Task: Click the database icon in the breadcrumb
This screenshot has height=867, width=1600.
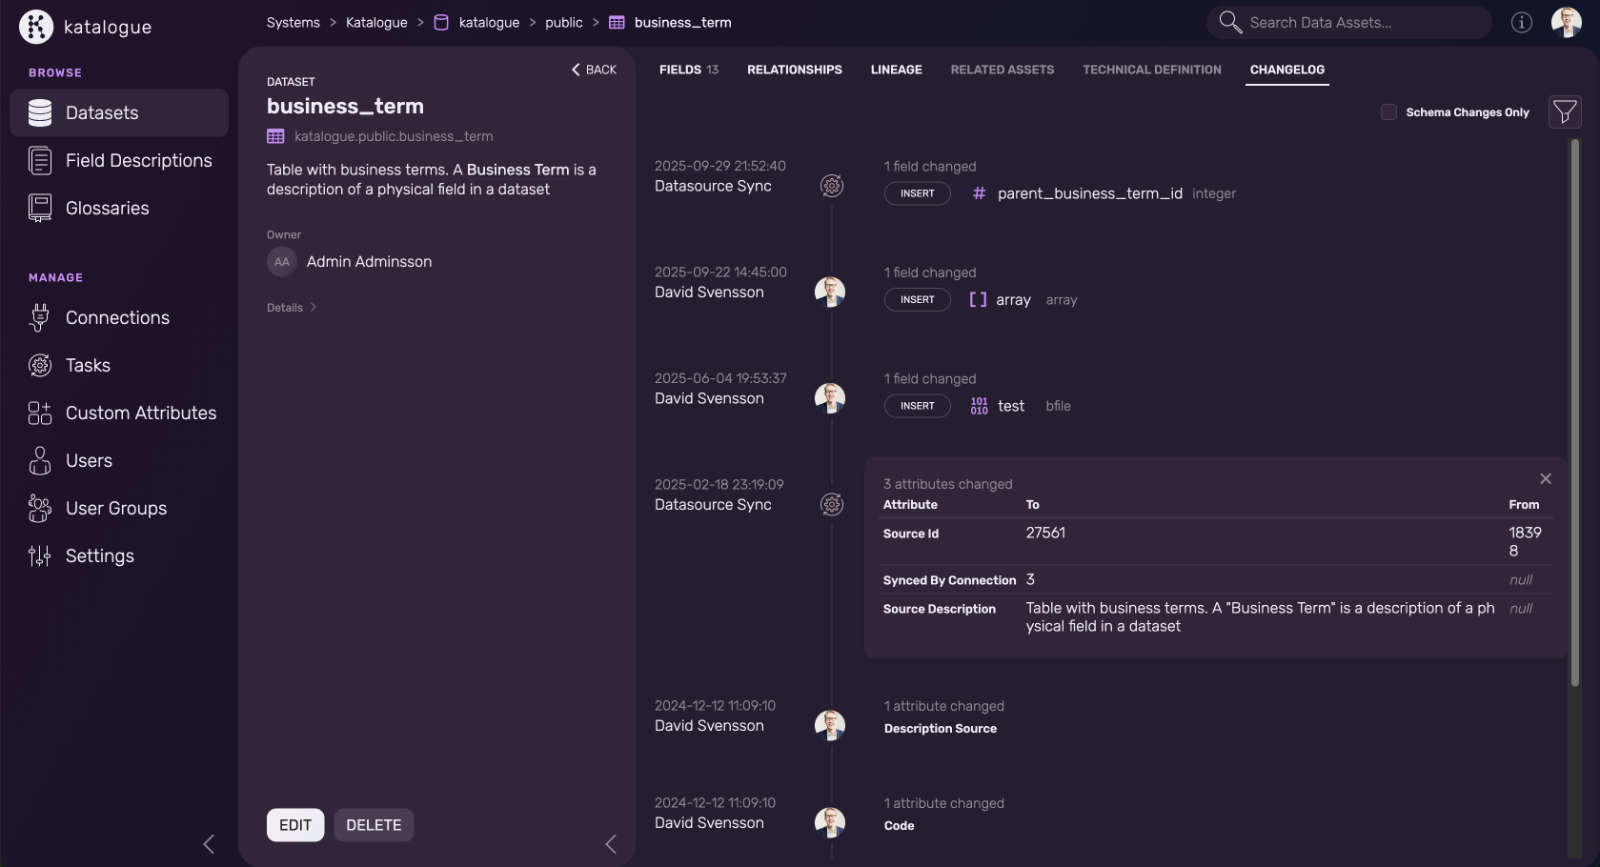Action: 441,22
